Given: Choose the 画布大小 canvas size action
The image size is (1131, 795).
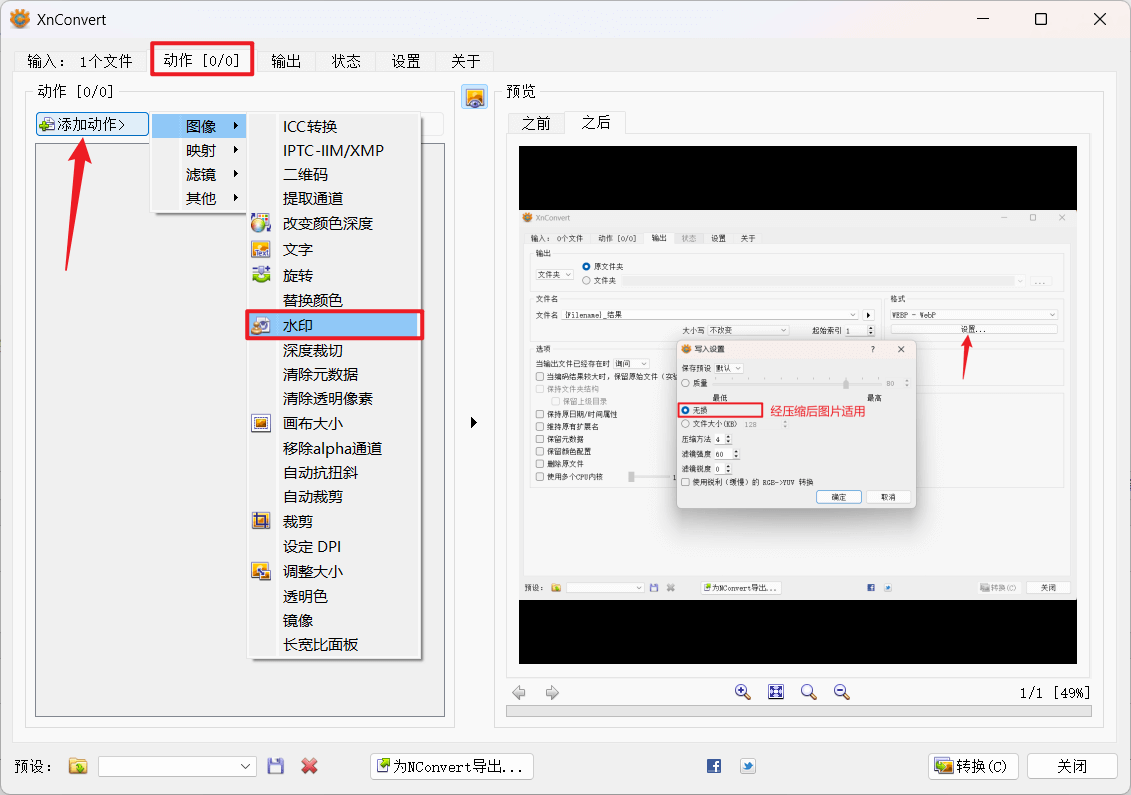Looking at the screenshot, I should 334,423.
